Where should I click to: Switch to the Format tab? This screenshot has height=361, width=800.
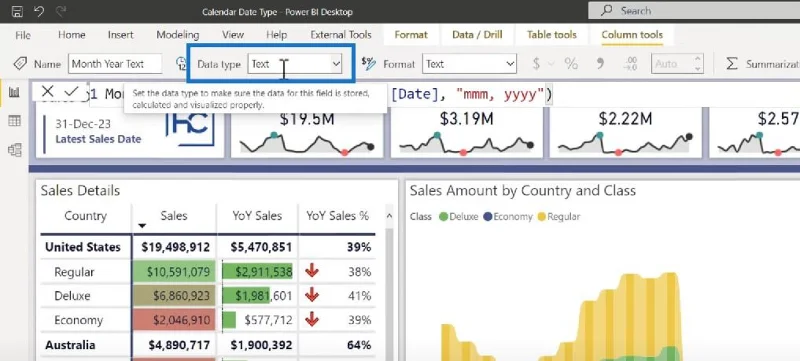tap(411, 35)
